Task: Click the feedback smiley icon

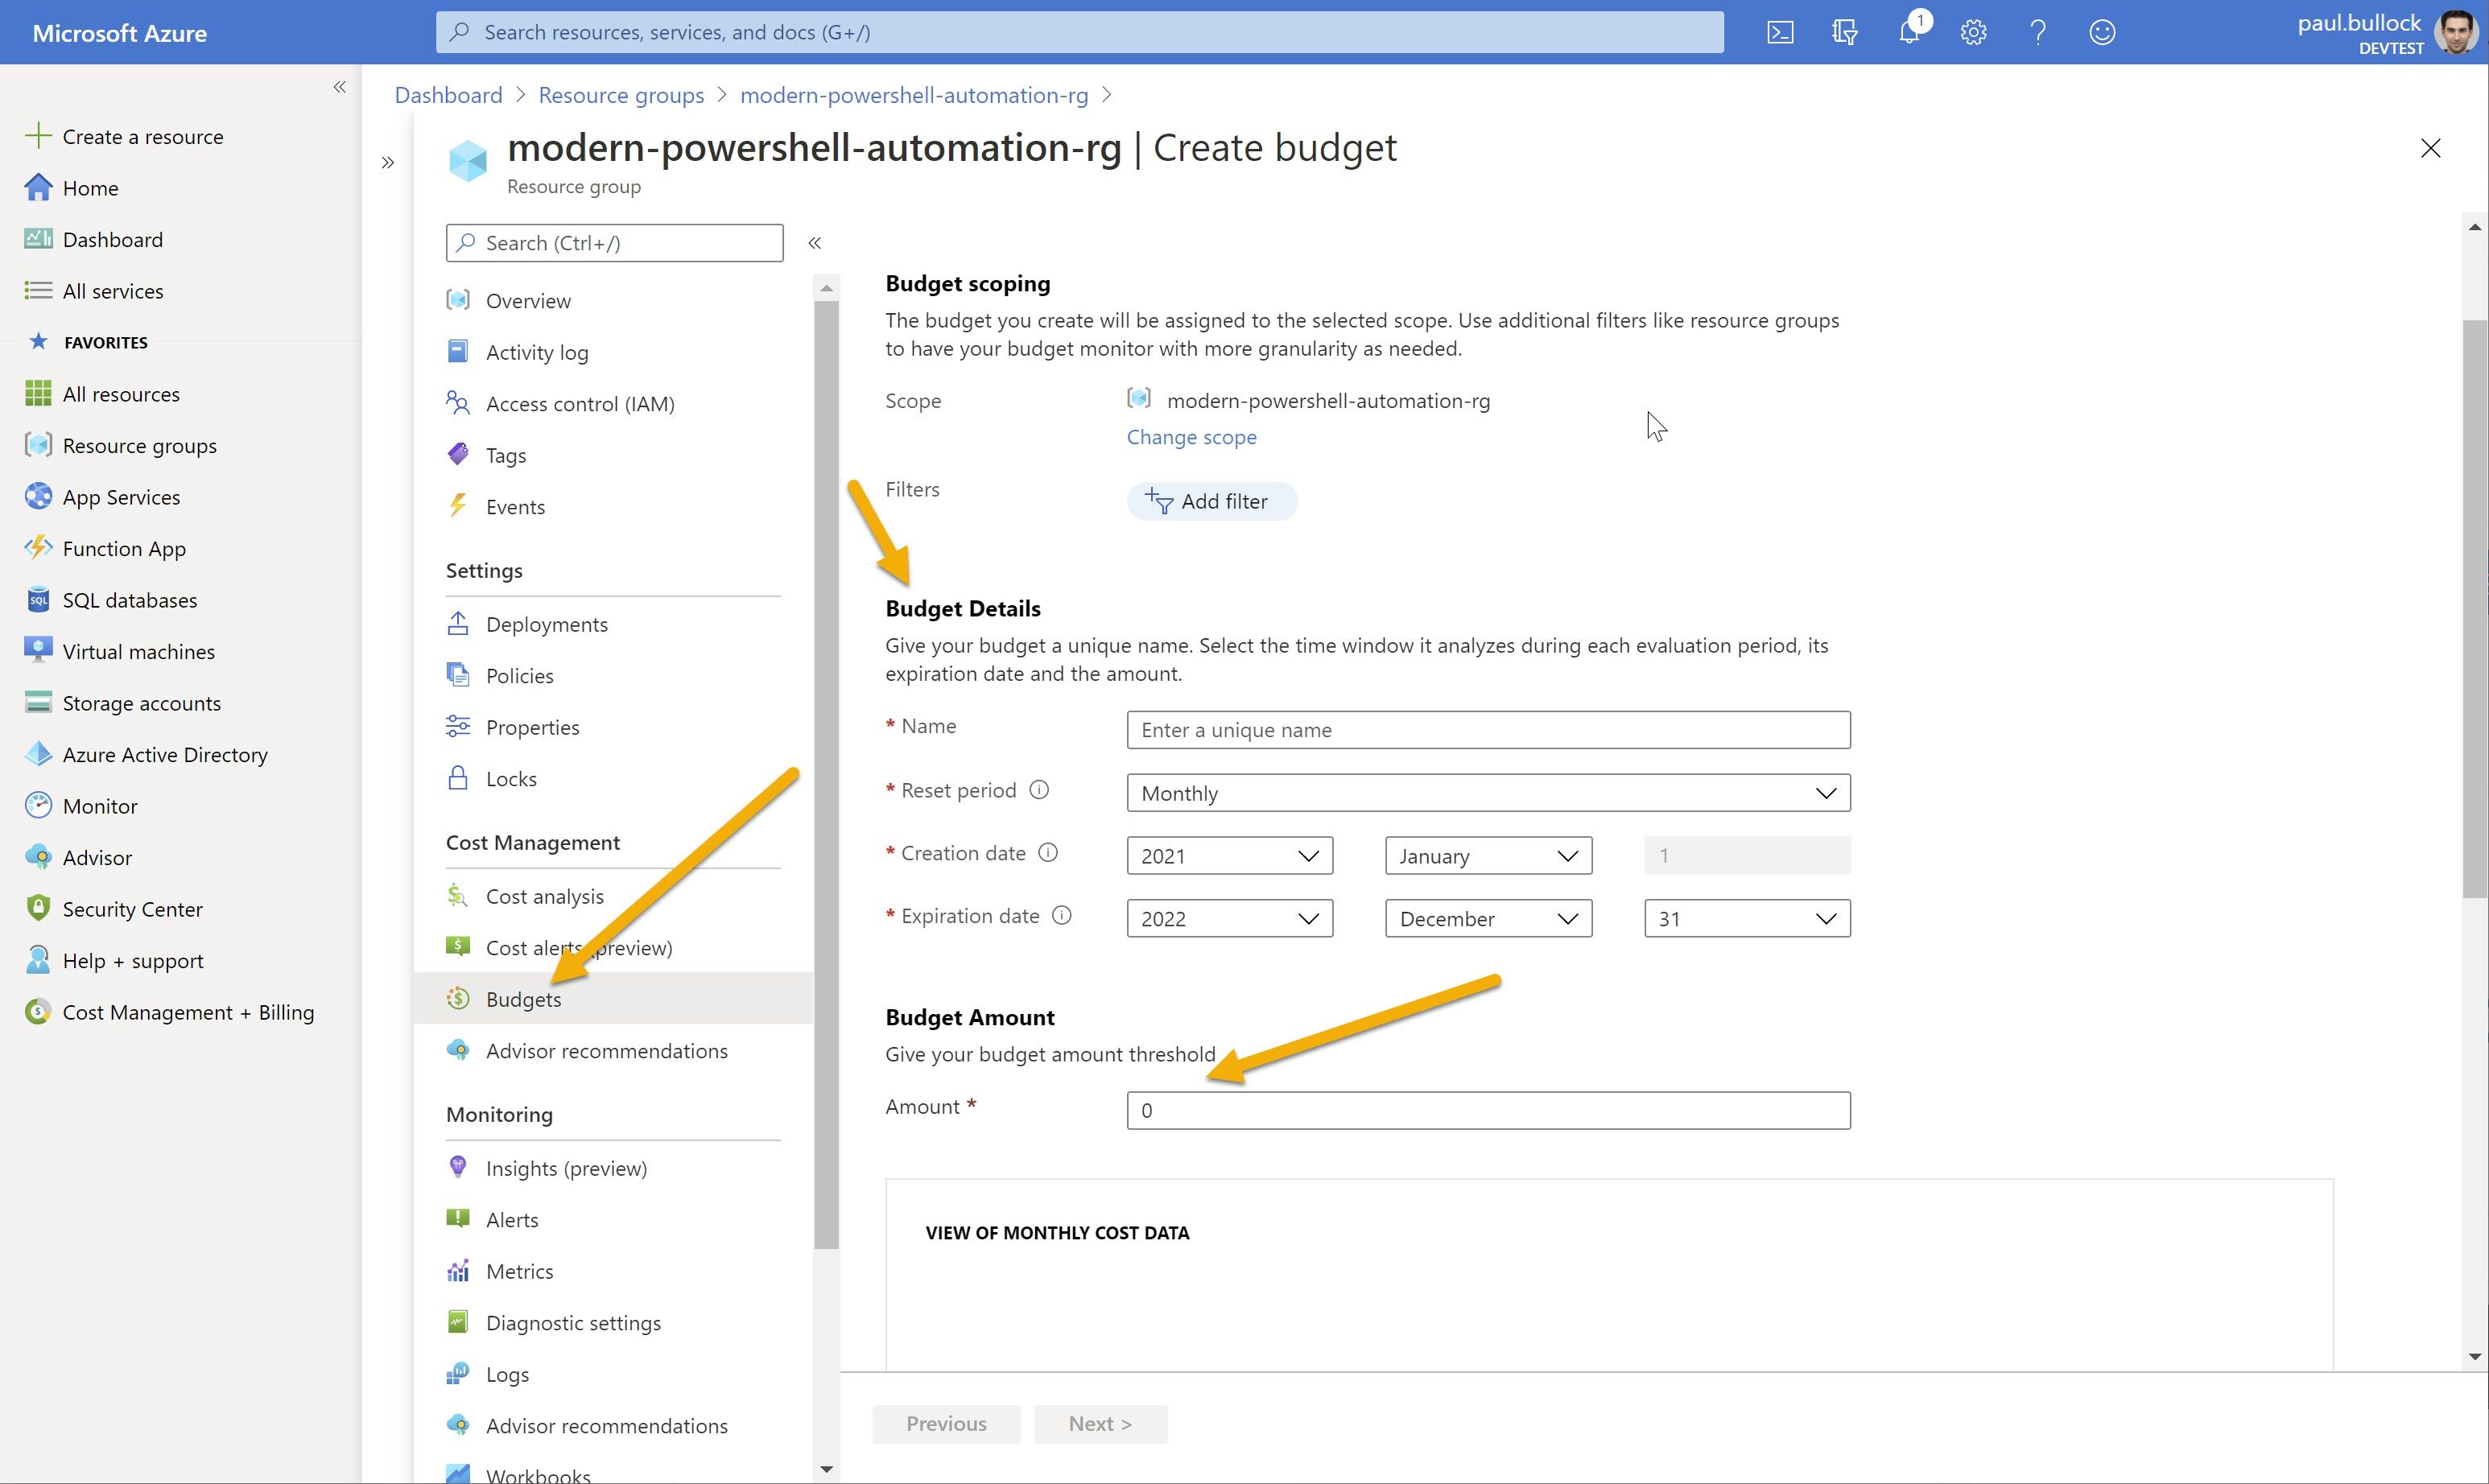Action: pos(2102,32)
